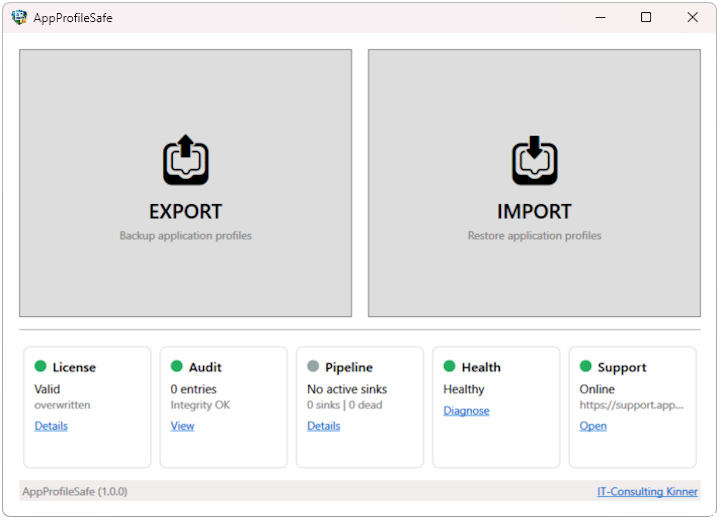This screenshot has width=720, height=520.
Task: Click the green Support status dot
Action: click(586, 367)
